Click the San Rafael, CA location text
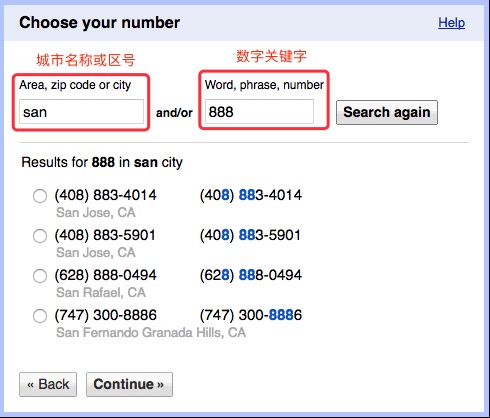The width and height of the screenshot is (490, 418). click(x=101, y=292)
